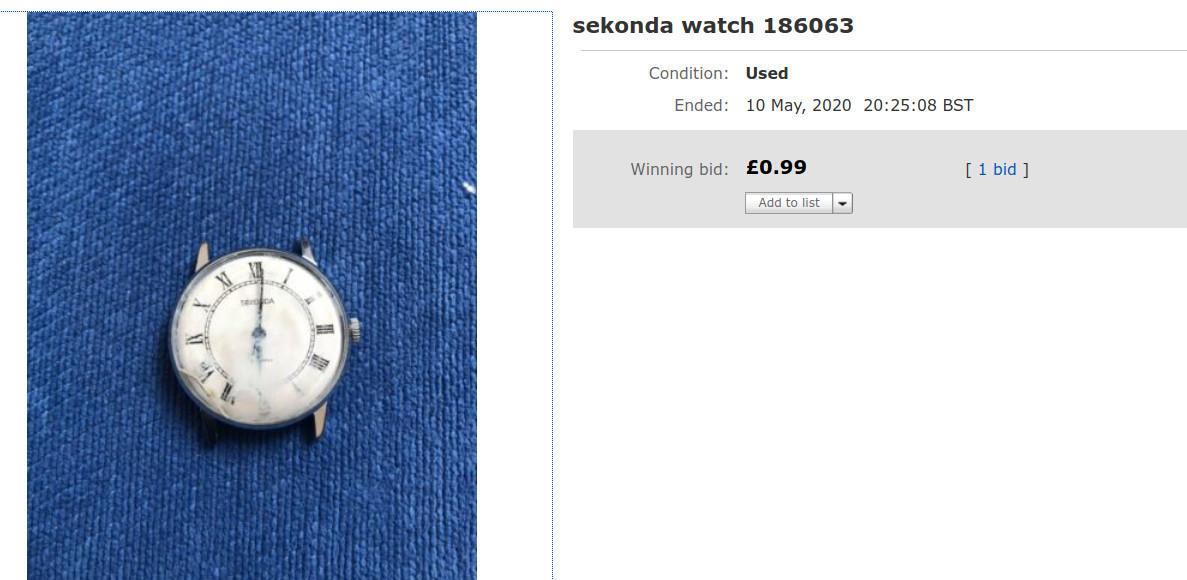Click the Sekonda logo on watch dial
1187x580 pixels.
coord(257,301)
